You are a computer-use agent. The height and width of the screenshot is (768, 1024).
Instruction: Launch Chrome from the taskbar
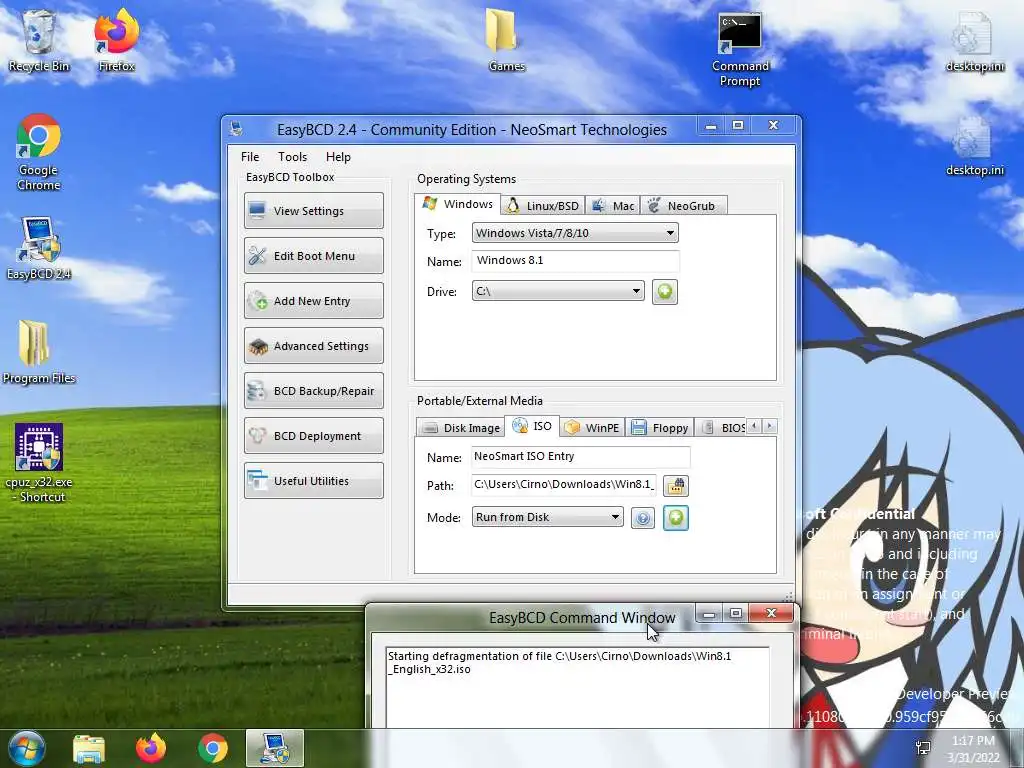213,749
